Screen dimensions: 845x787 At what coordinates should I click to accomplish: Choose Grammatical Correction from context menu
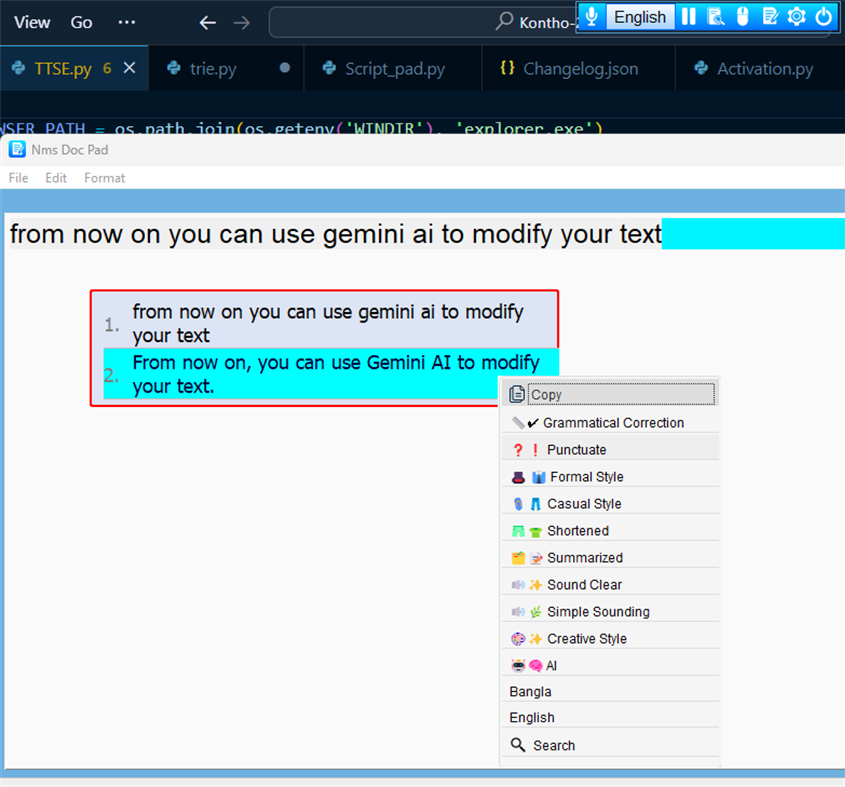tap(611, 423)
